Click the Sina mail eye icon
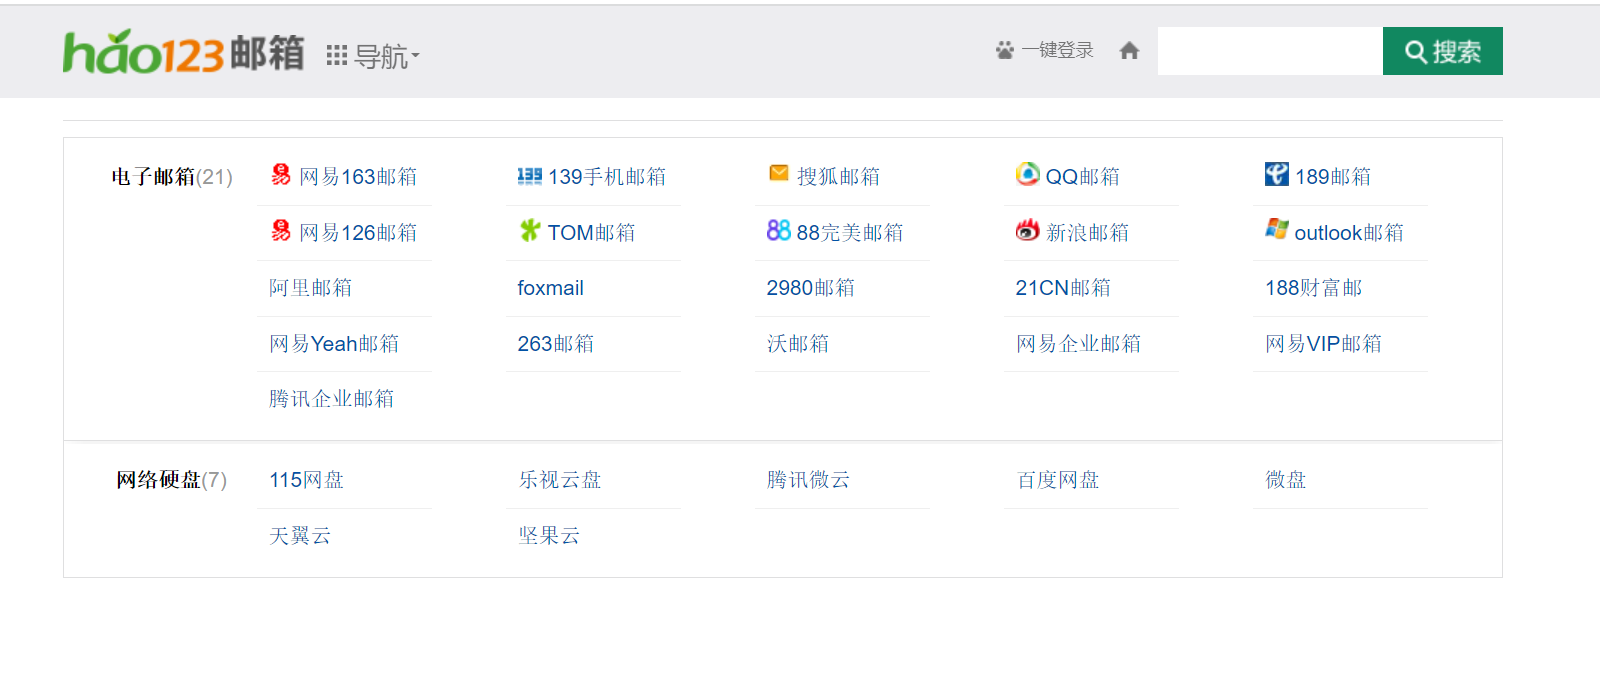The image size is (1600, 681). [x=1028, y=230]
